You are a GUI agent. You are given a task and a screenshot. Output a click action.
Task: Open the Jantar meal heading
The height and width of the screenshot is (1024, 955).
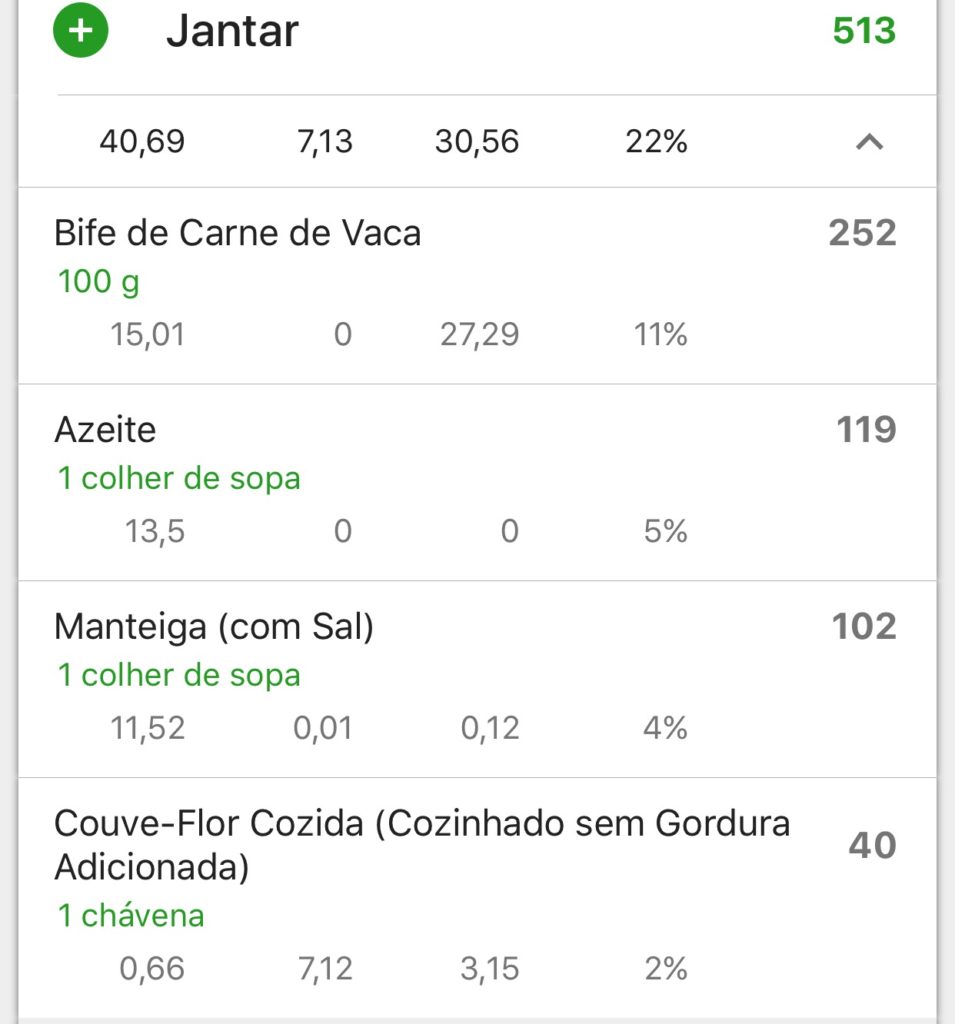tap(233, 31)
